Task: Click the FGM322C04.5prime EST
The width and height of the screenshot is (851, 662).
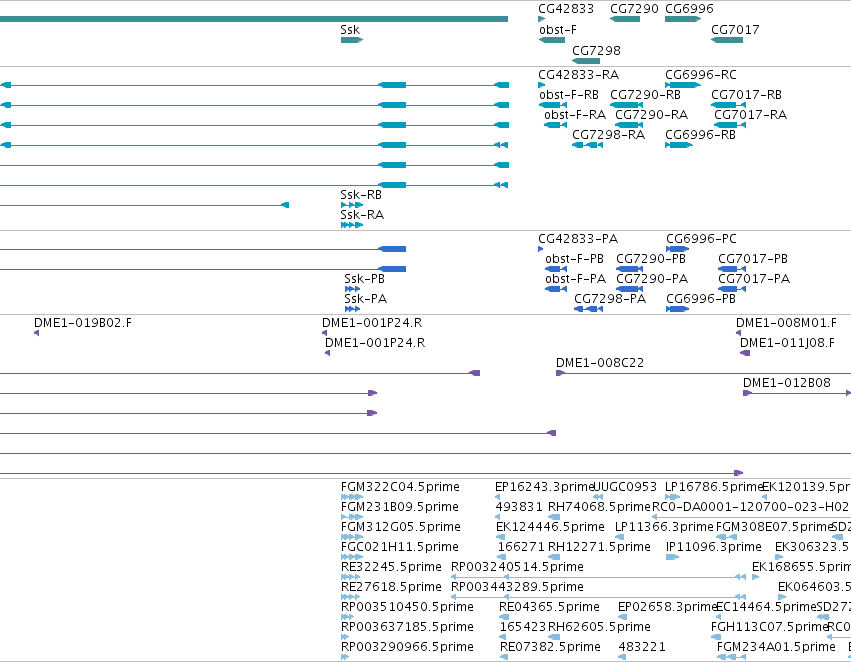Action: click(x=352, y=497)
